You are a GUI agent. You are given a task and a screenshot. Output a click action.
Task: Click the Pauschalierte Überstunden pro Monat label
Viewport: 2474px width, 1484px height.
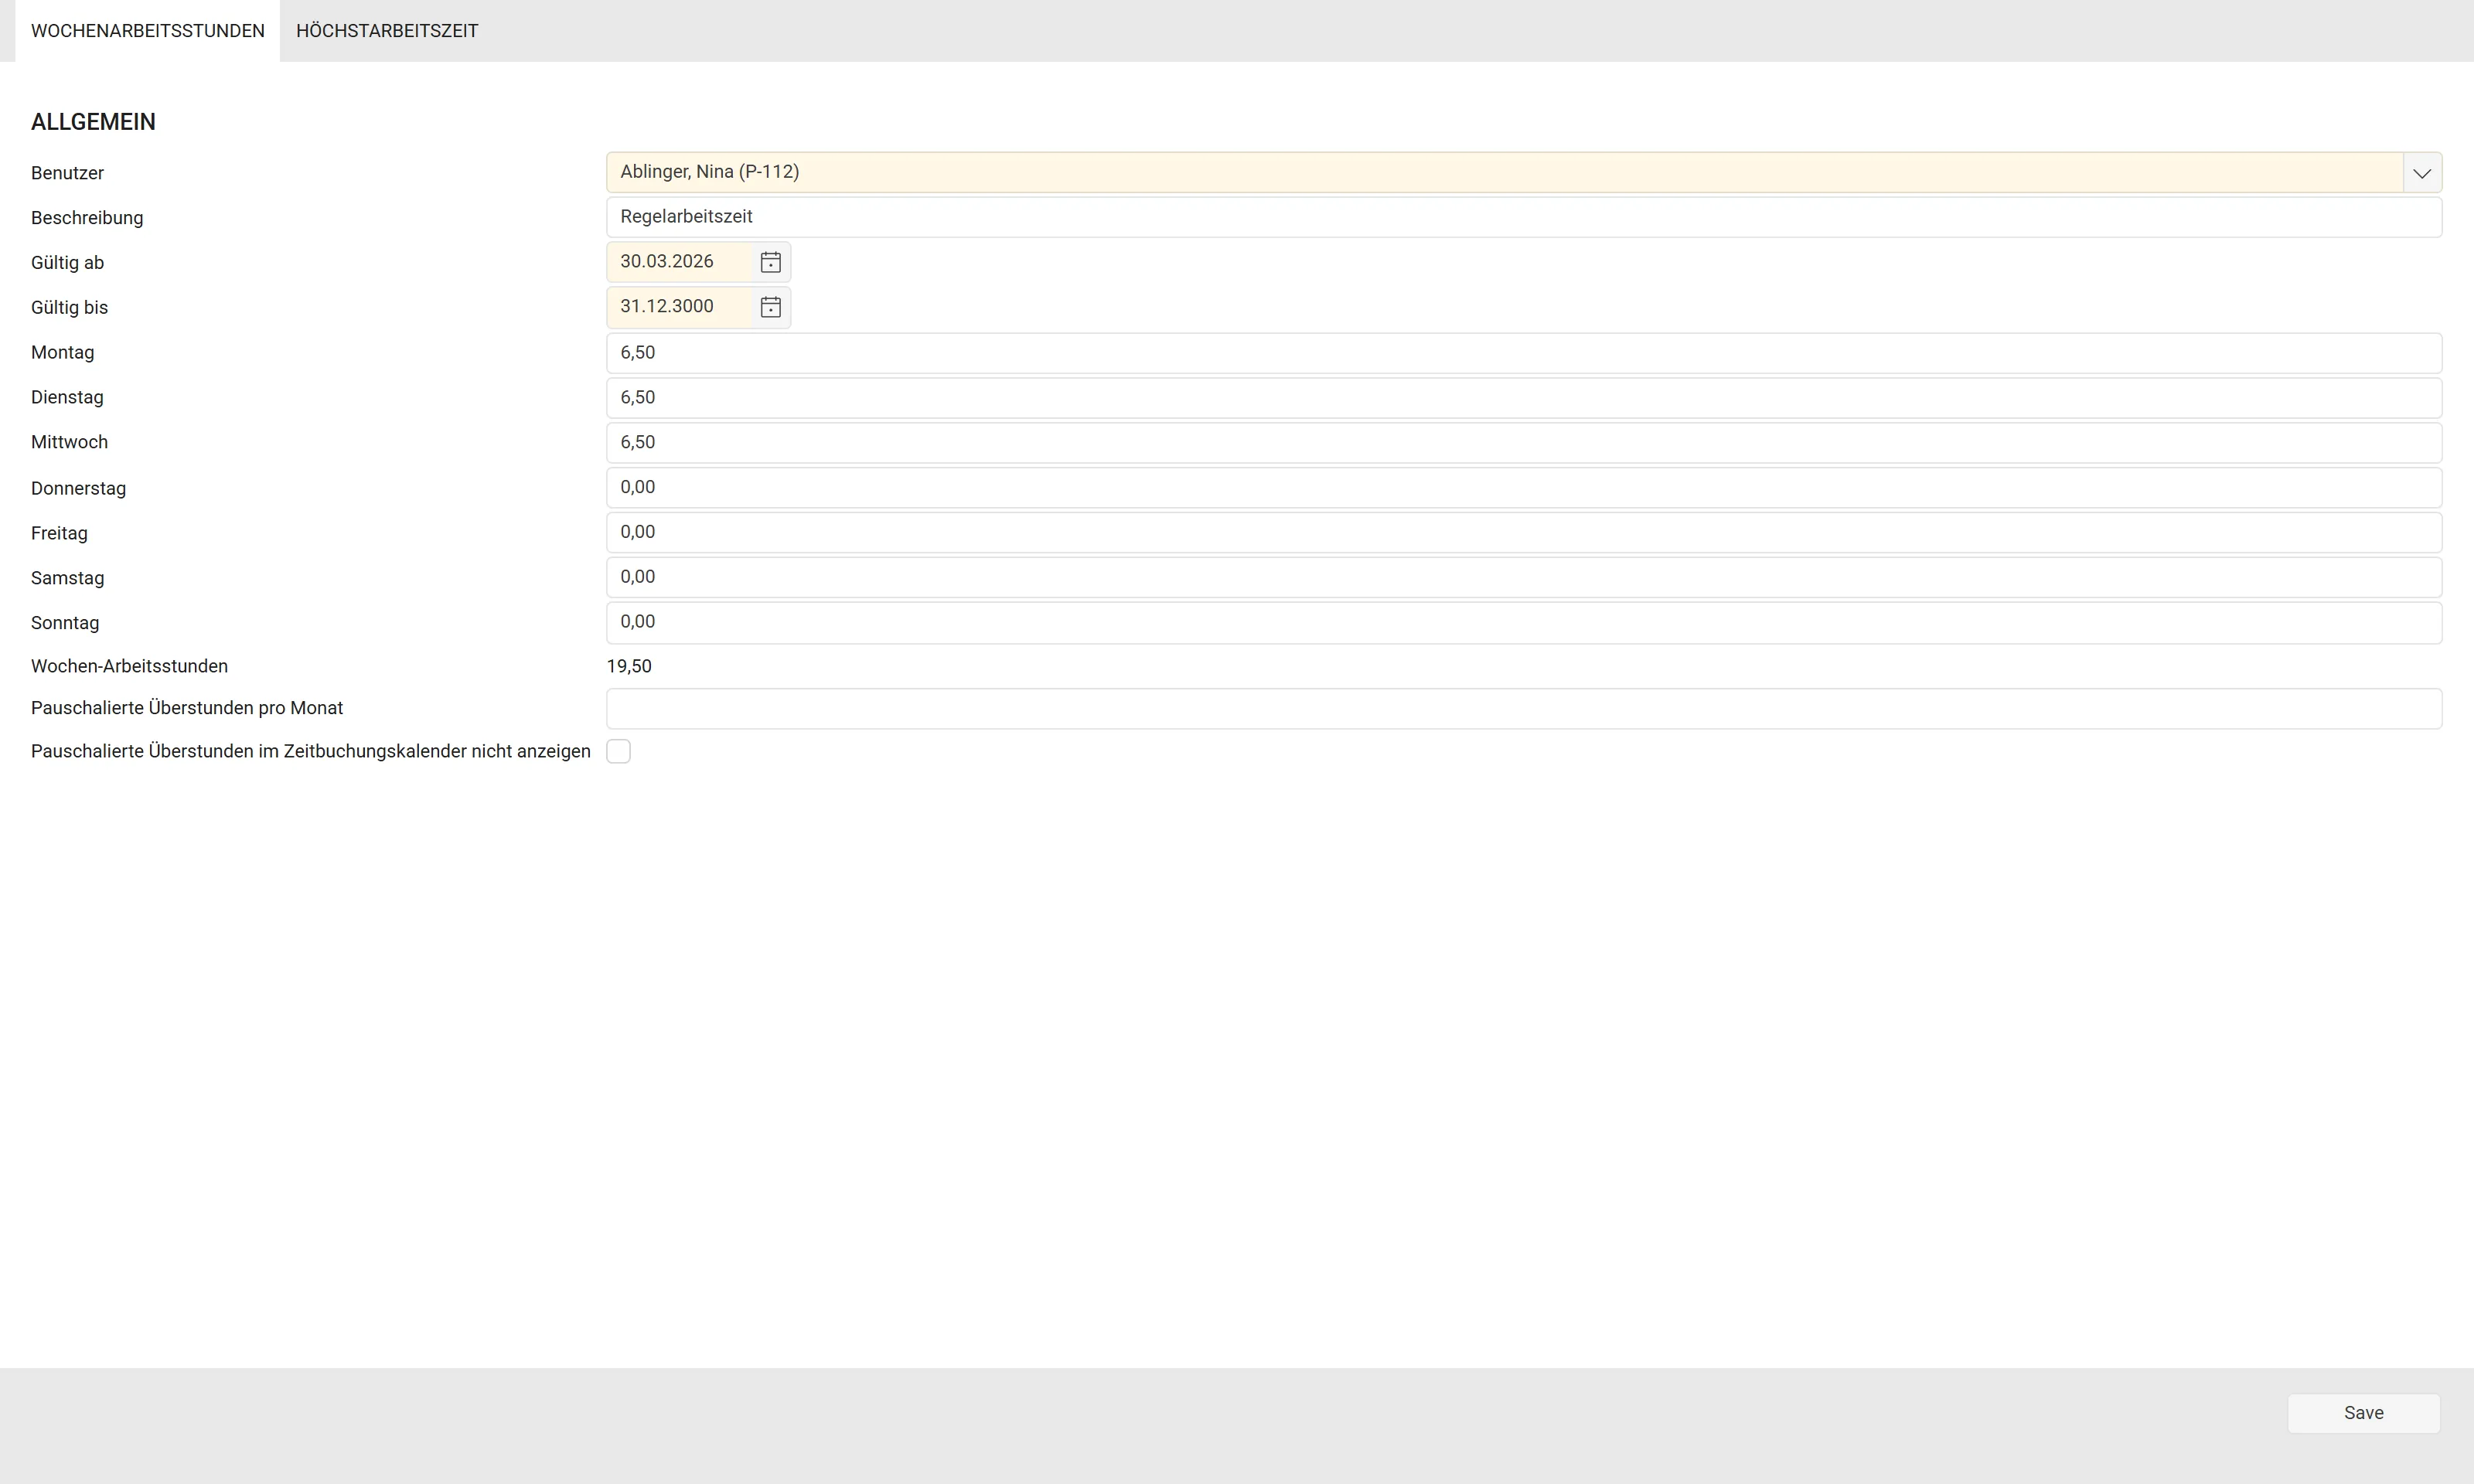click(187, 708)
